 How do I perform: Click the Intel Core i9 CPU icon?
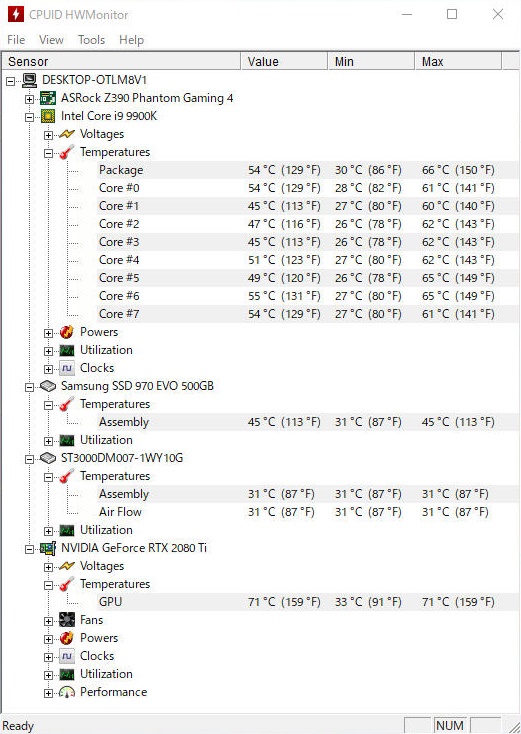point(48,116)
